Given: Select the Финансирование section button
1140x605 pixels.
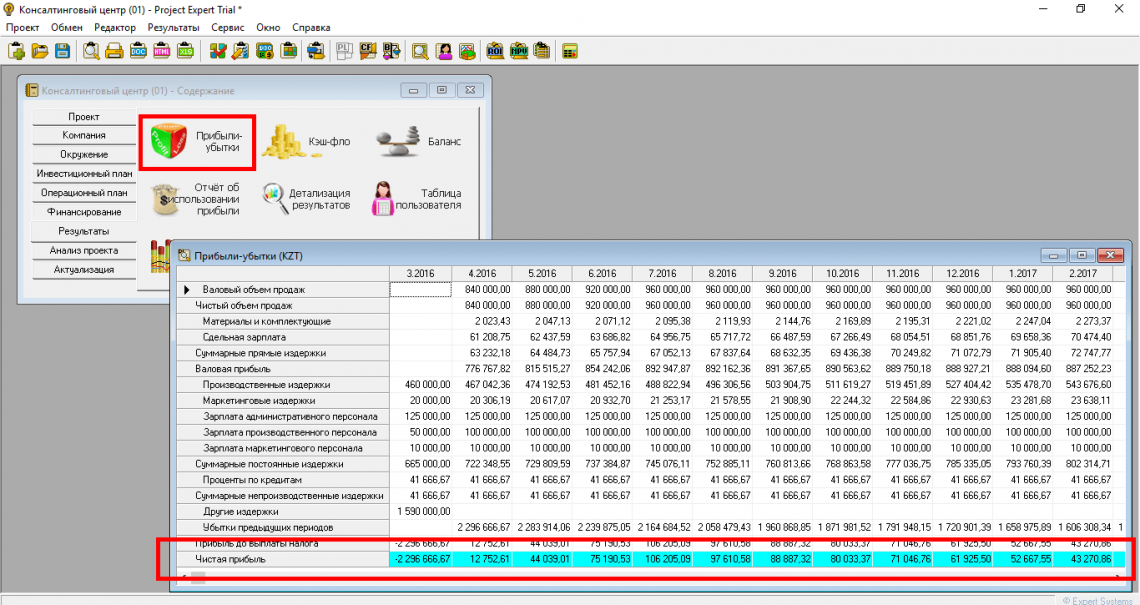Looking at the screenshot, I should pyautogui.click(x=84, y=212).
